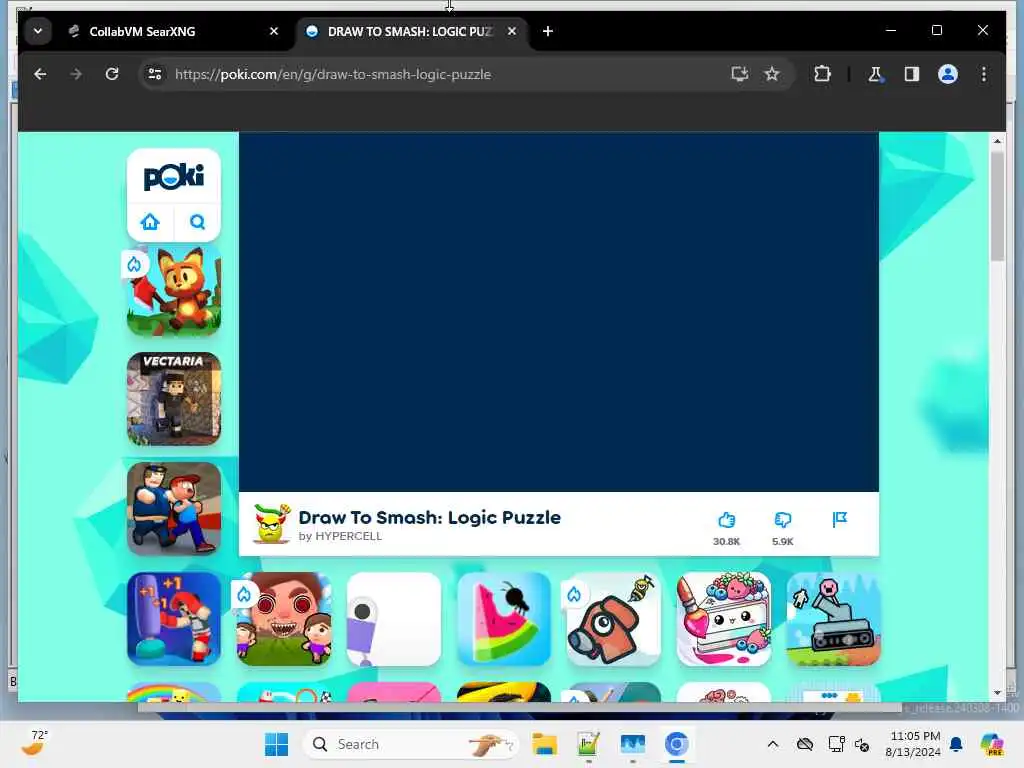Open the dog and bee game thumbnail
Screen dimensions: 1024x768
(614, 619)
